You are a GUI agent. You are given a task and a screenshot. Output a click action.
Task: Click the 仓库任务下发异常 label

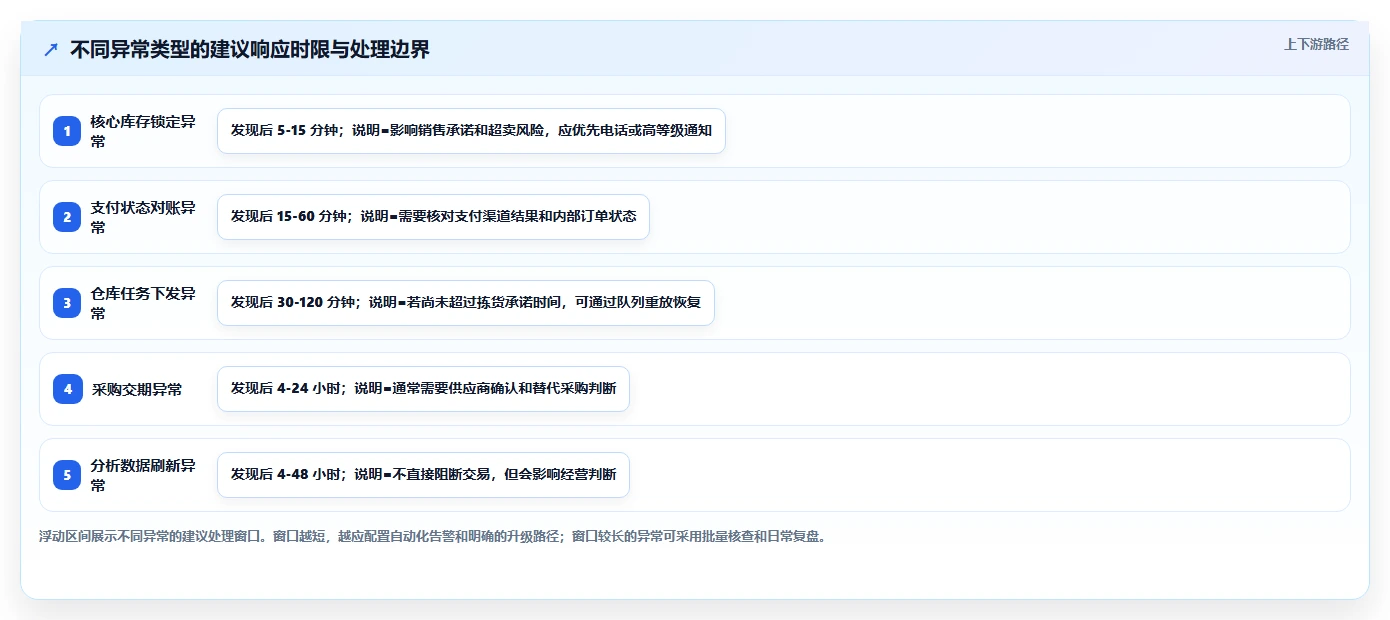point(143,303)
